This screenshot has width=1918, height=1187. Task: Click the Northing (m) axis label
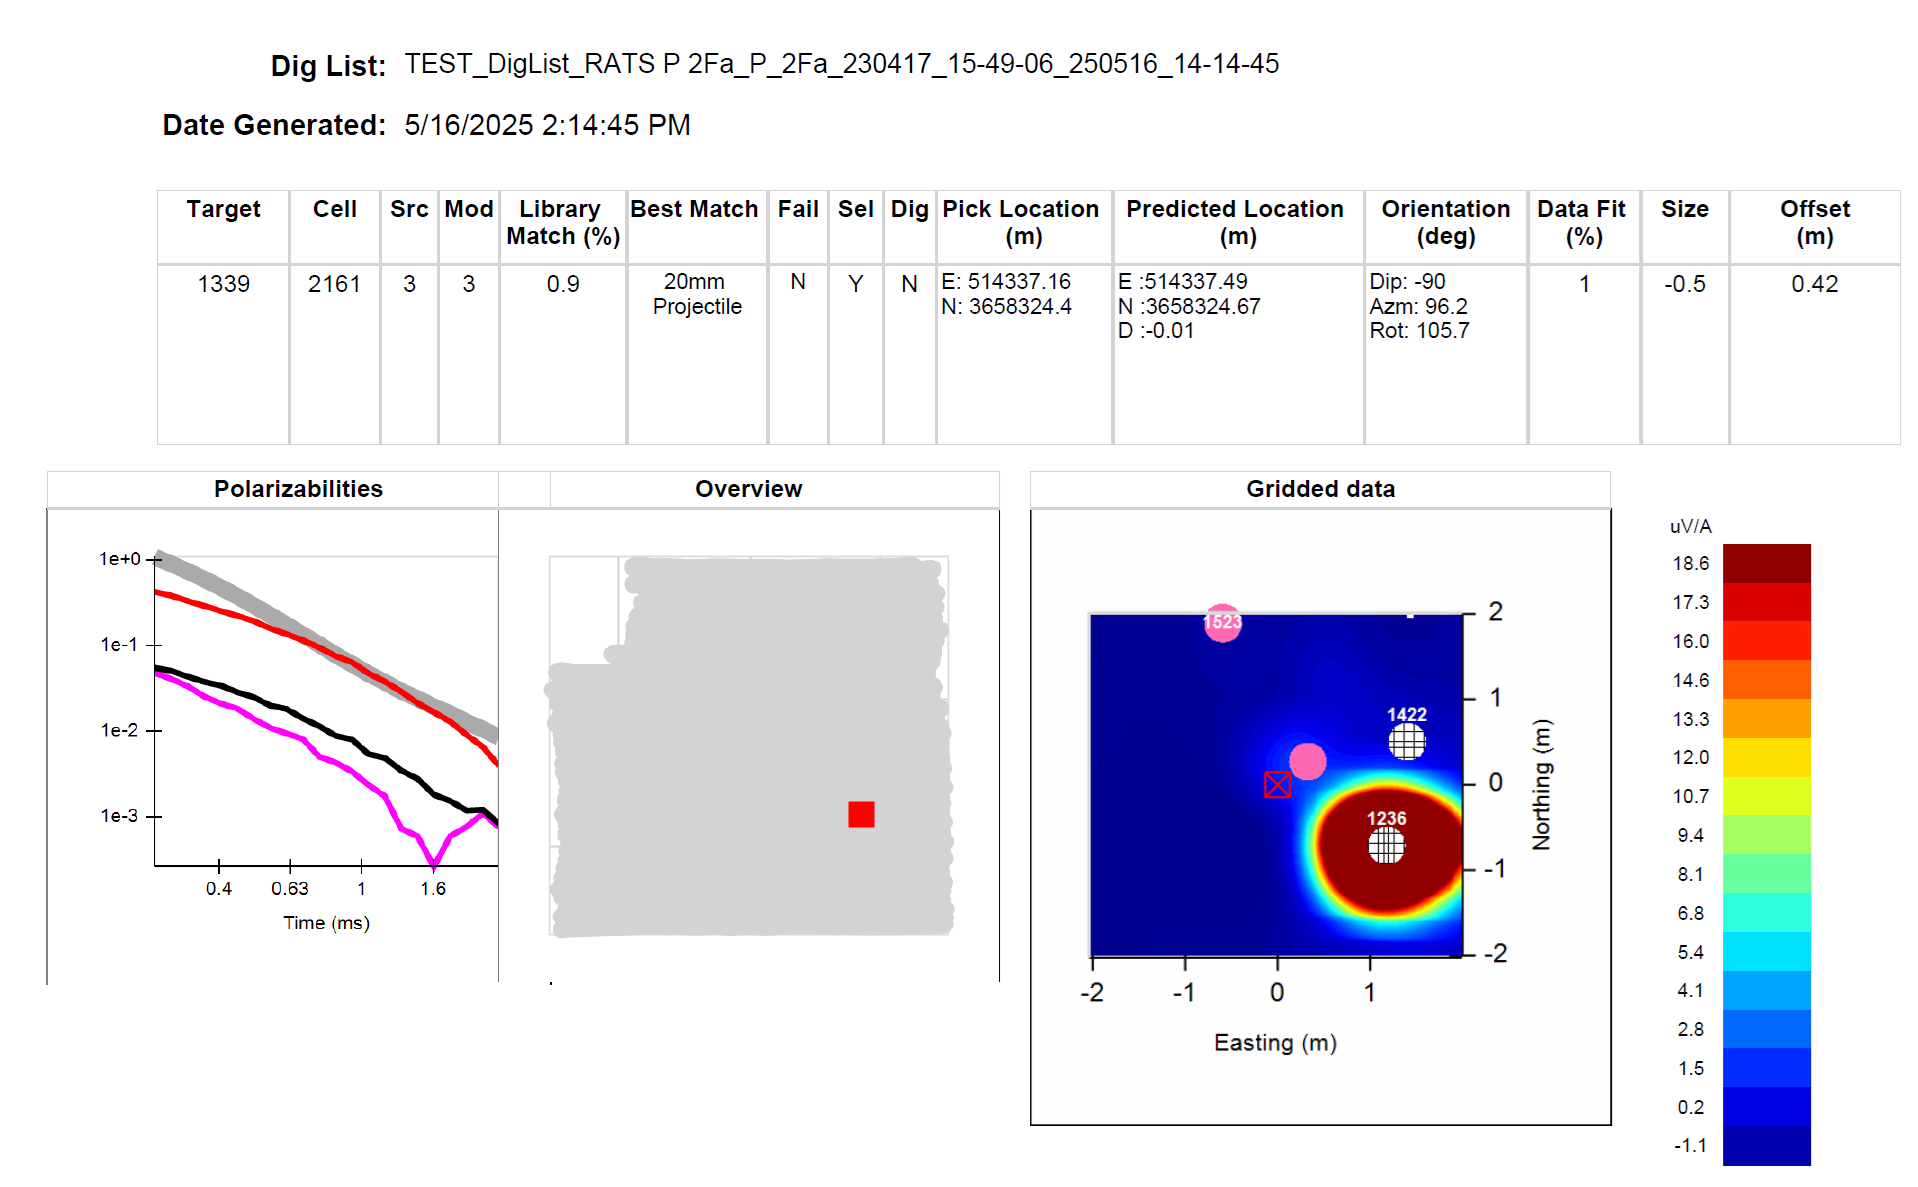pos(1541,784)
